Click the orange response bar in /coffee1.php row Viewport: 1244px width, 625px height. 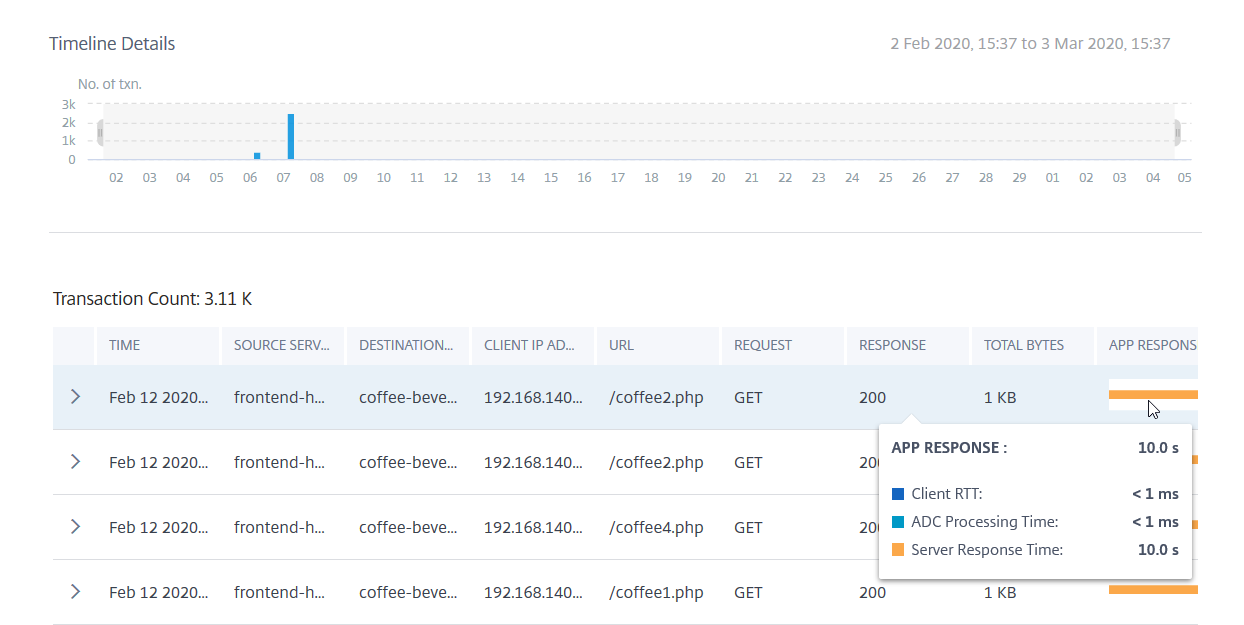point(1152,590)
